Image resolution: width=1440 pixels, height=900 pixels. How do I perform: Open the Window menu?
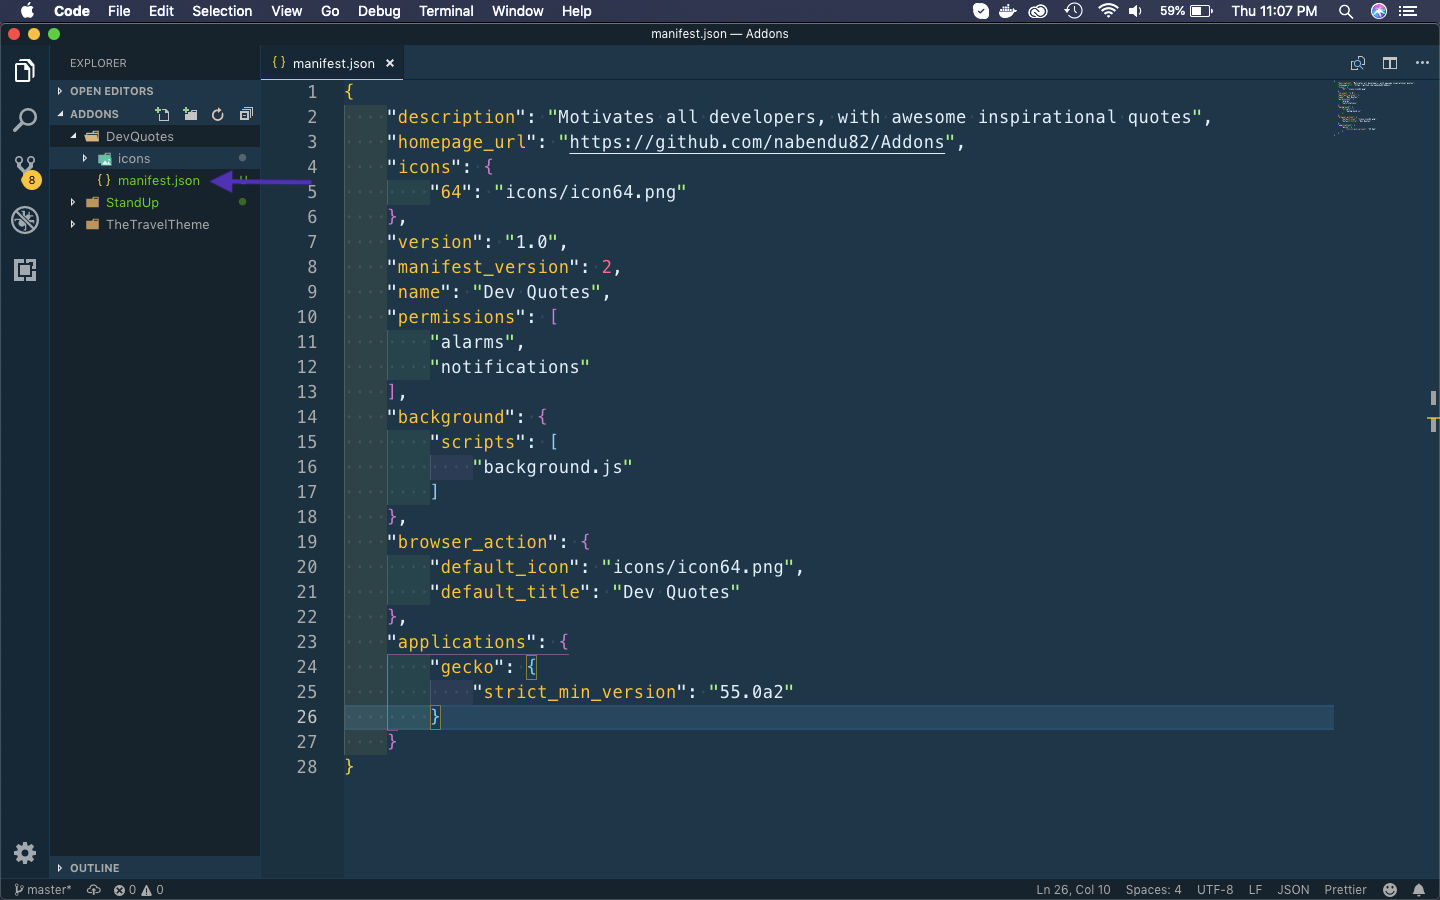517,11
